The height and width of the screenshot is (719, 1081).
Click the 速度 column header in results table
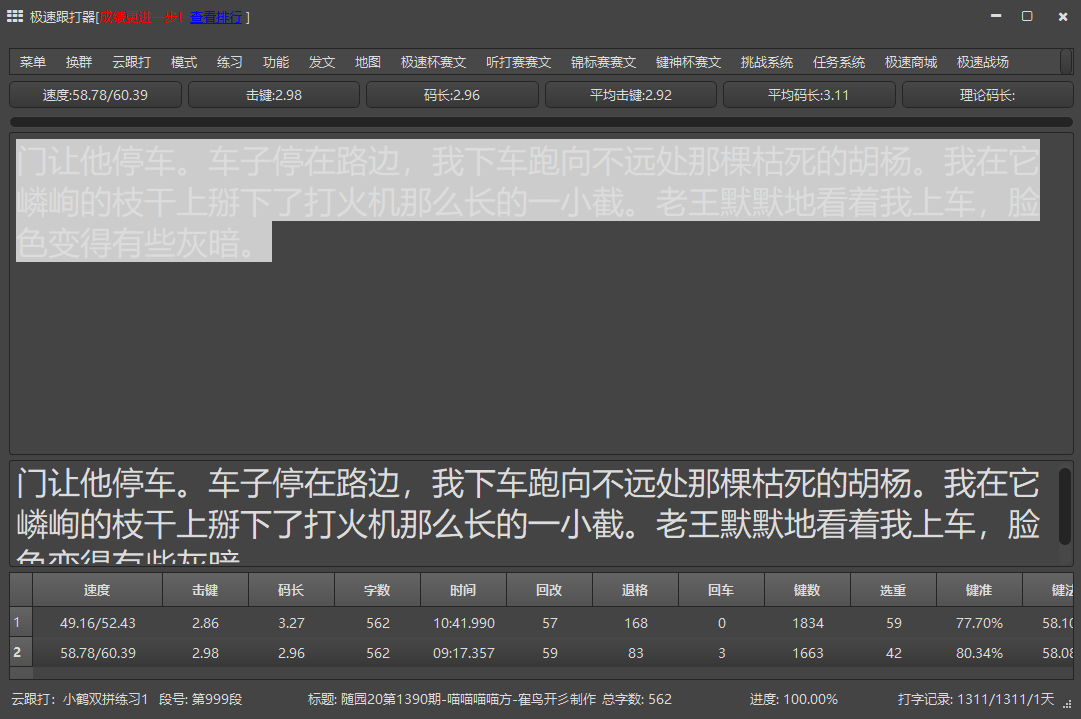pyautogui.click(x=97, y=590)
